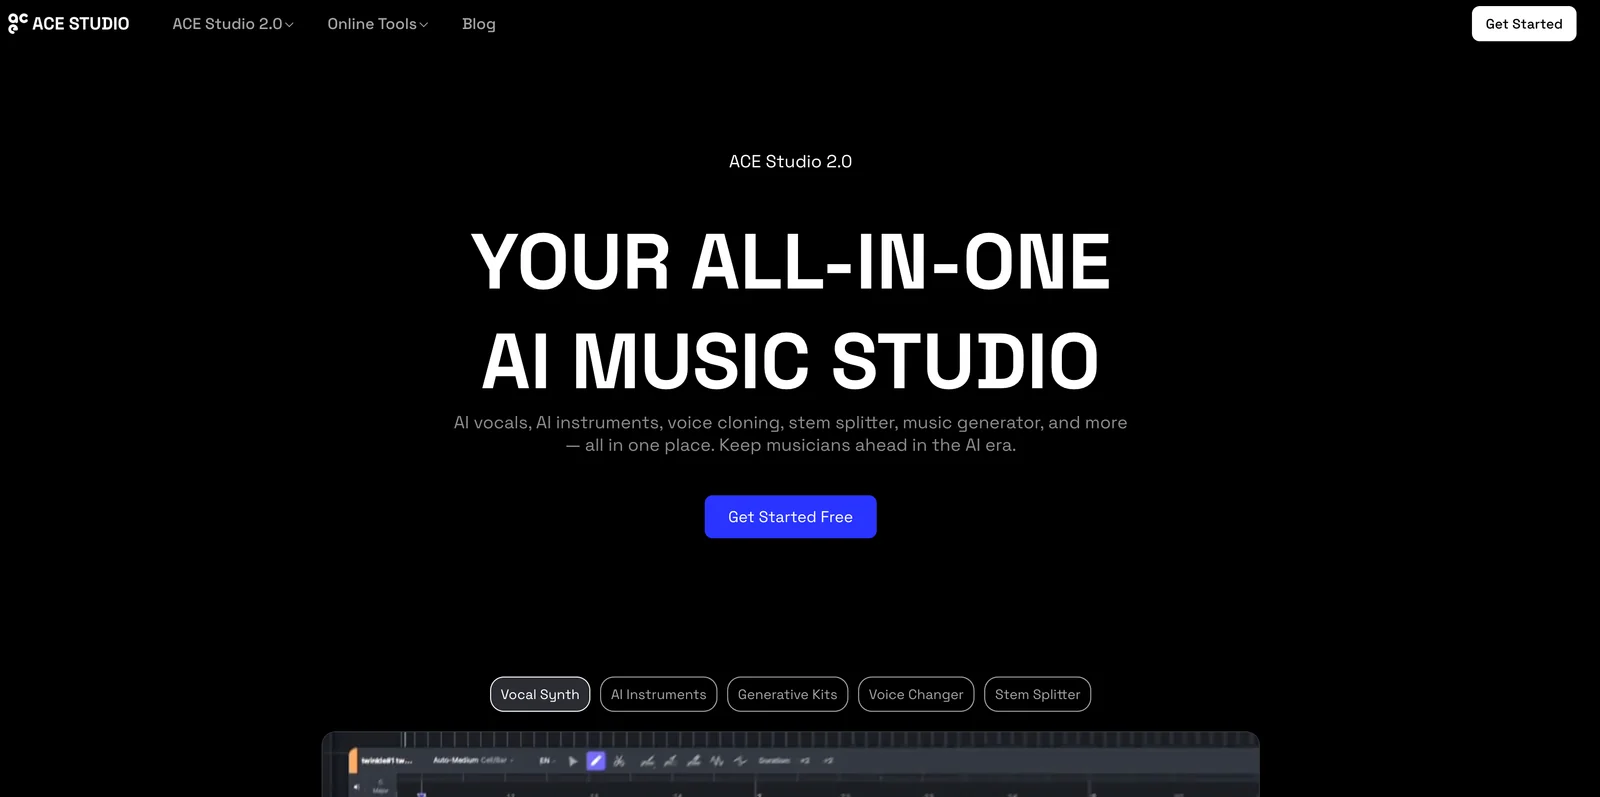This screenshot has height=797, width=1600.
Task: Click the white Get Started button
Action: (1523, 24)
